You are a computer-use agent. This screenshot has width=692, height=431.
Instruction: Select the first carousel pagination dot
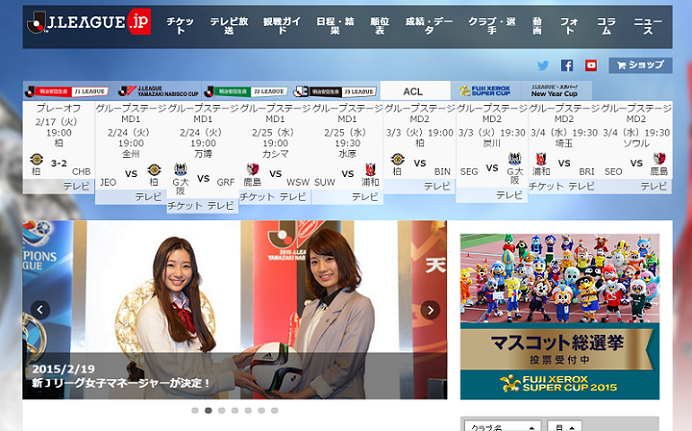coord(195,410)
